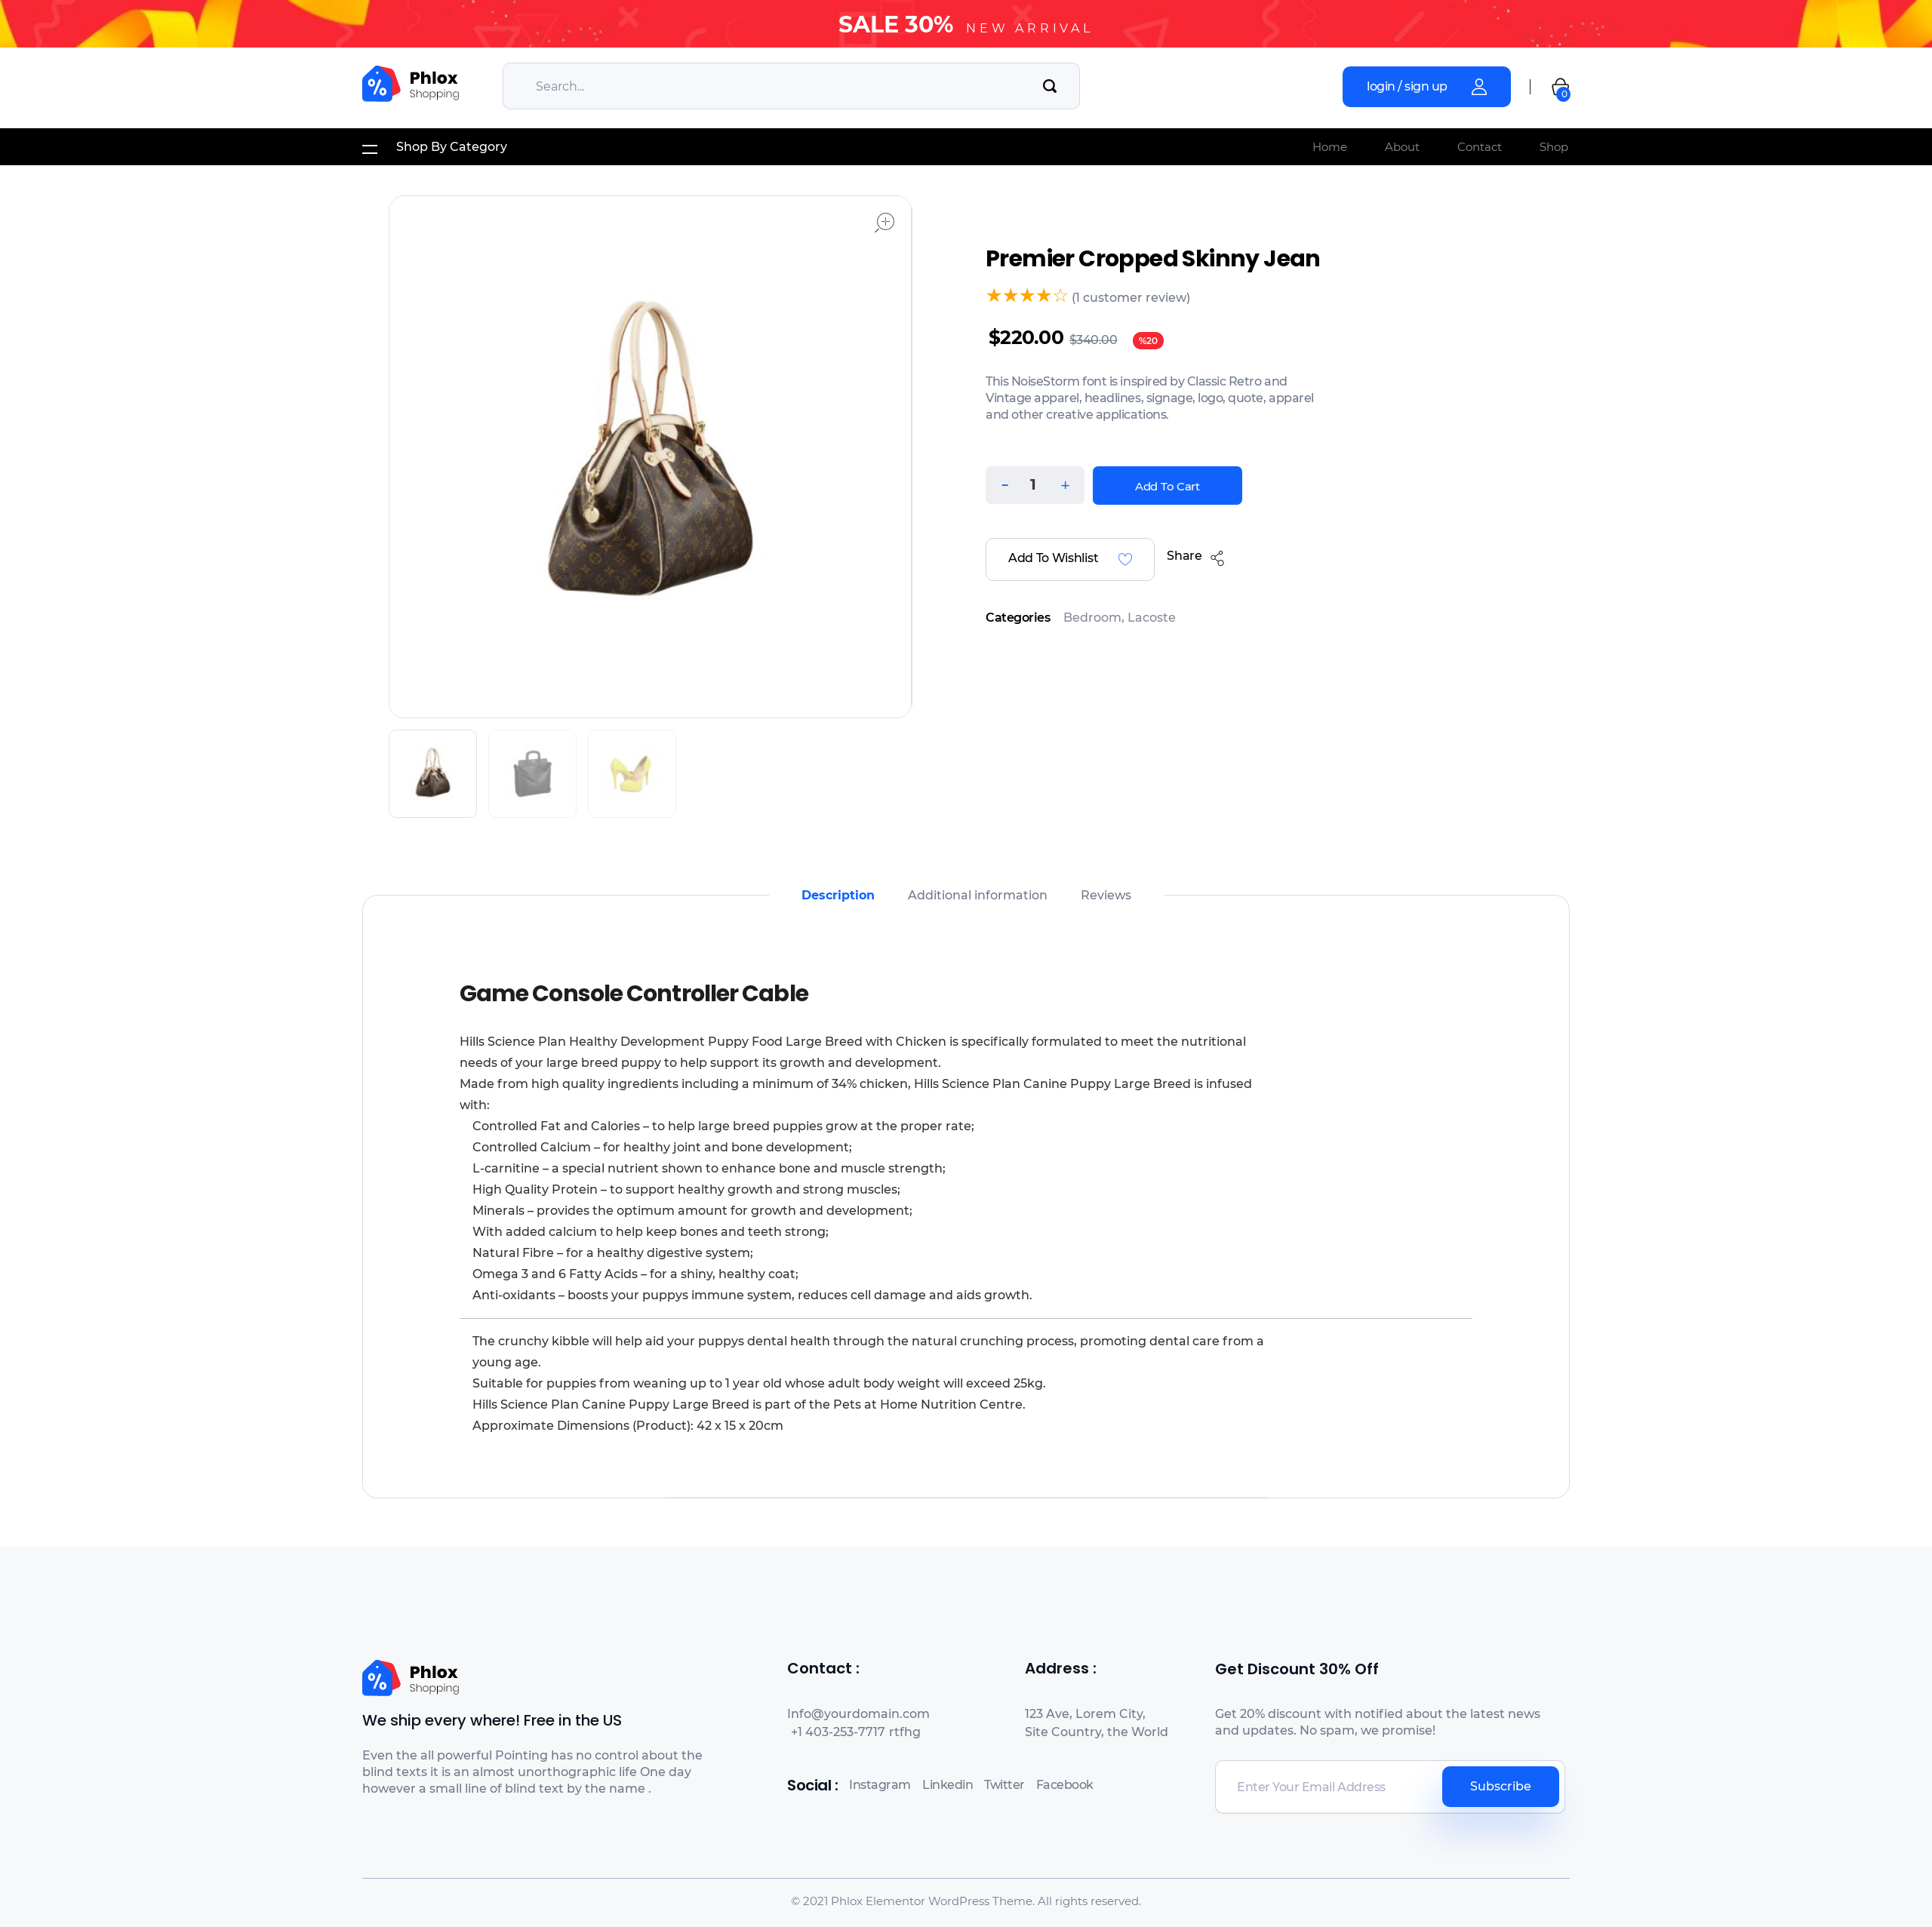Click the Add To Cart button

(x=1167, y=486)
